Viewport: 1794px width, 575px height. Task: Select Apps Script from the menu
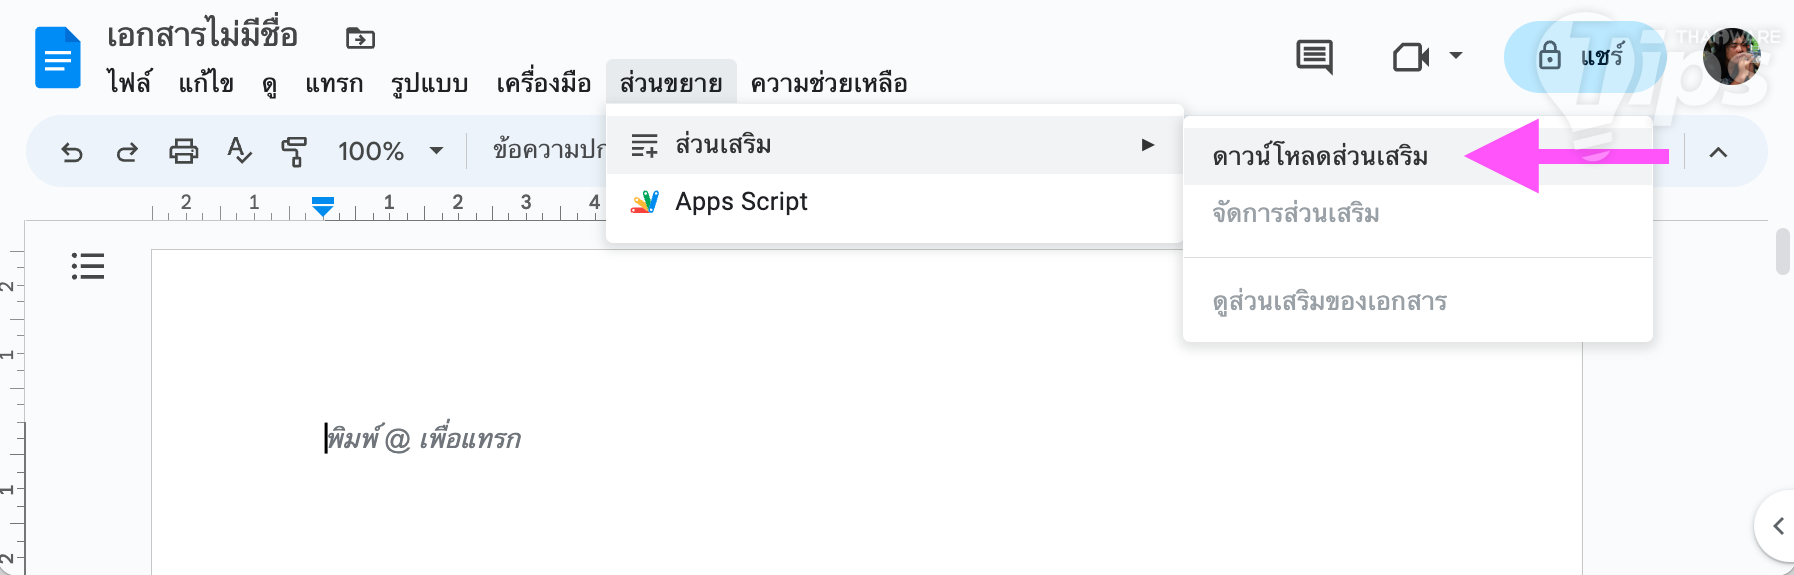(x=741, y=202)
